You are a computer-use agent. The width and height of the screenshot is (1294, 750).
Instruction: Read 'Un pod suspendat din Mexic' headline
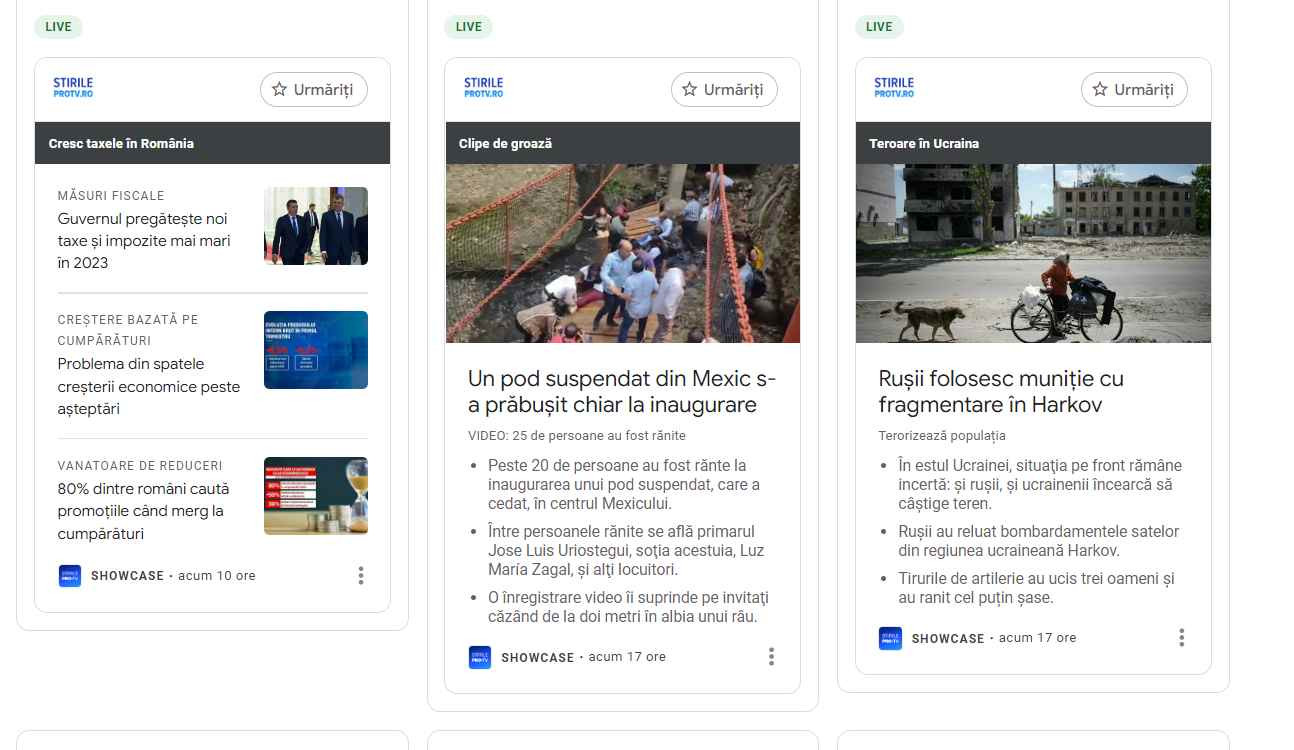pos(621,392)
